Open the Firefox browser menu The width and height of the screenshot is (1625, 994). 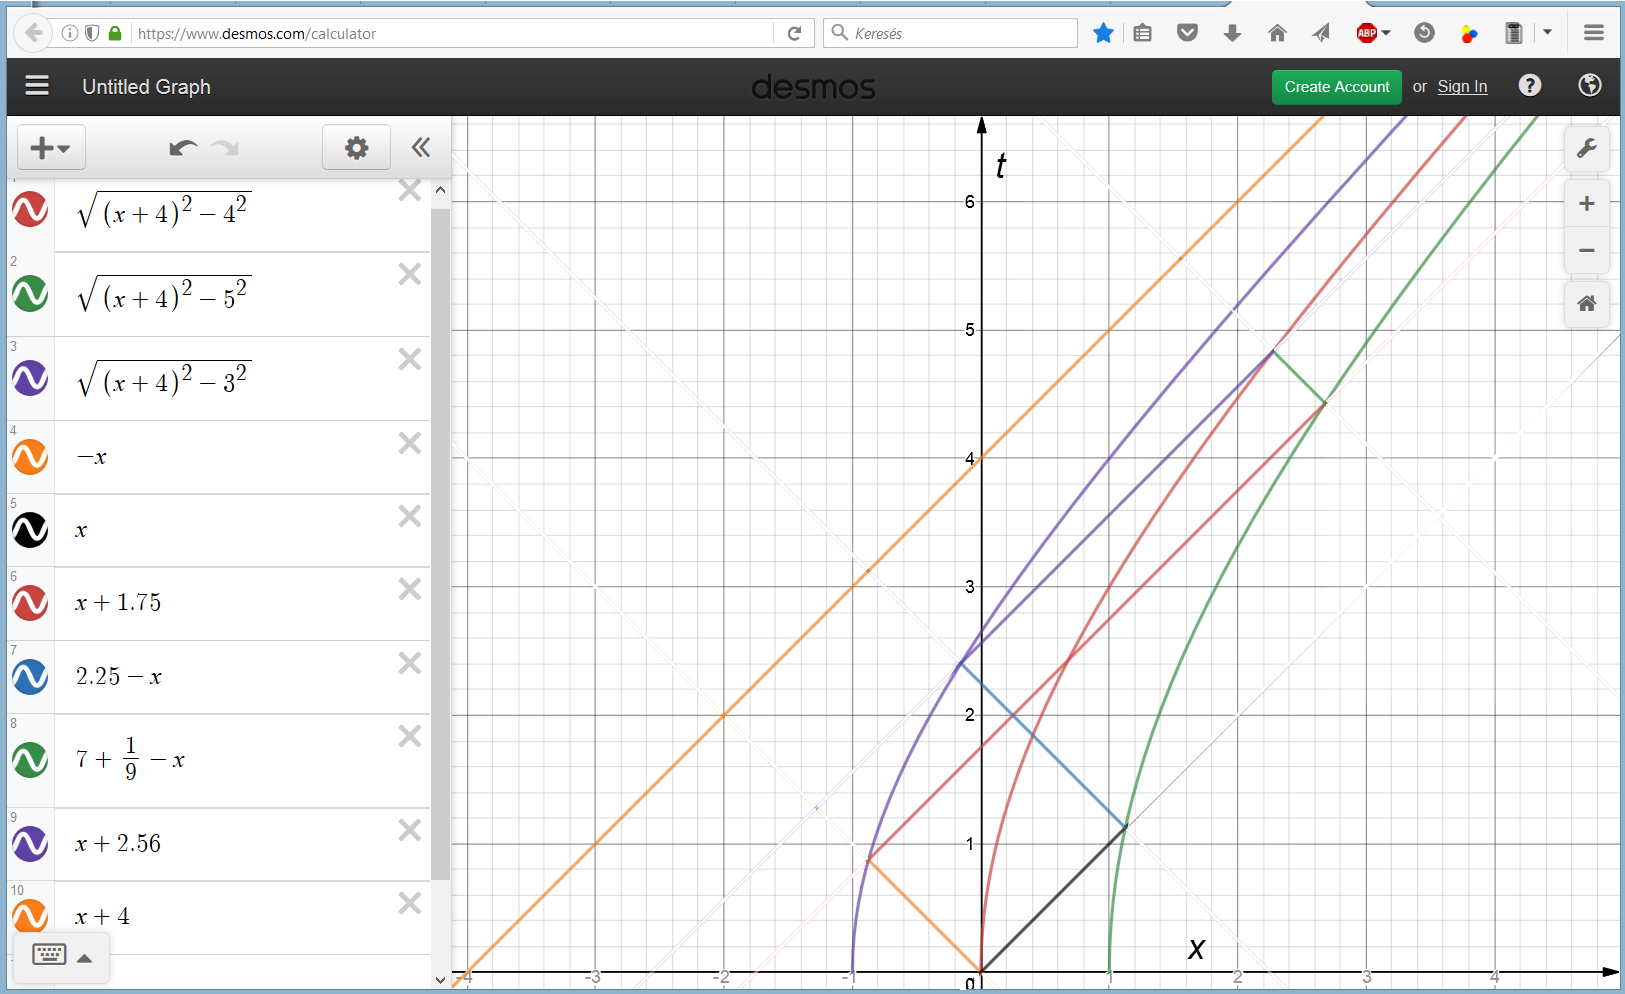point(1594,33)
